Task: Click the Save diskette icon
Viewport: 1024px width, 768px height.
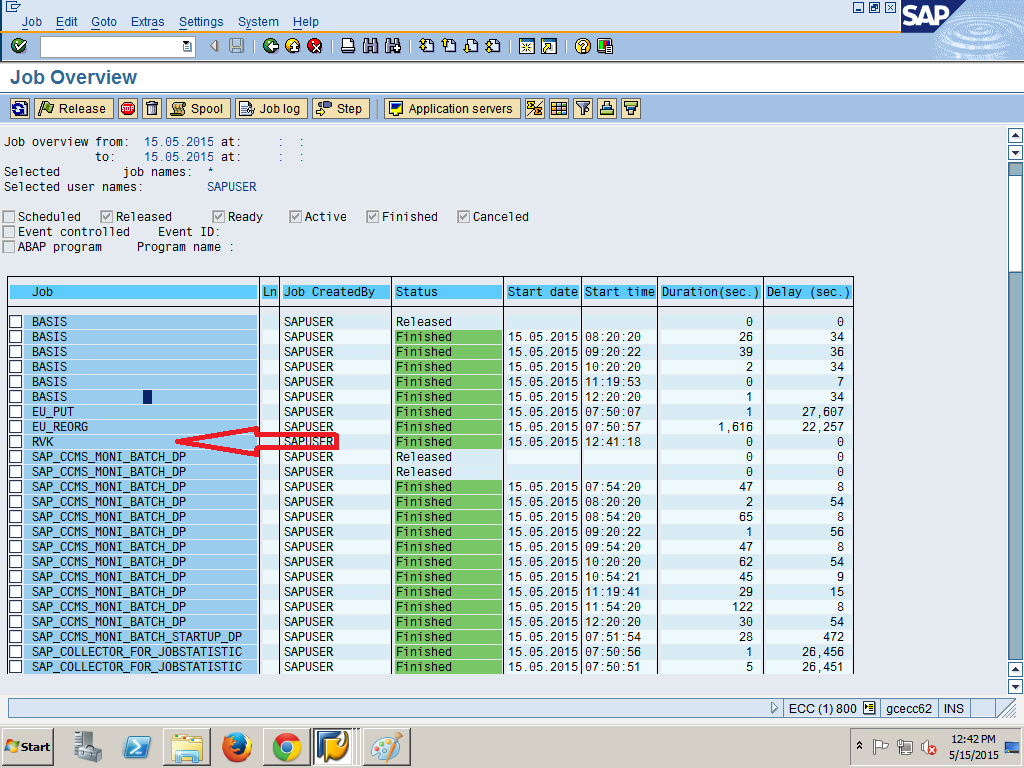Action: [236, 46]
